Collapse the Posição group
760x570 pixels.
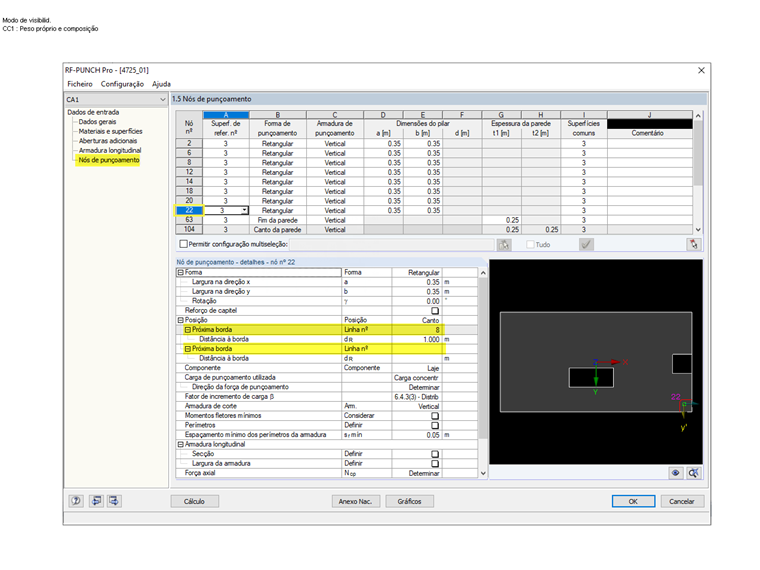pyautogui.click(x=180, y=320)
